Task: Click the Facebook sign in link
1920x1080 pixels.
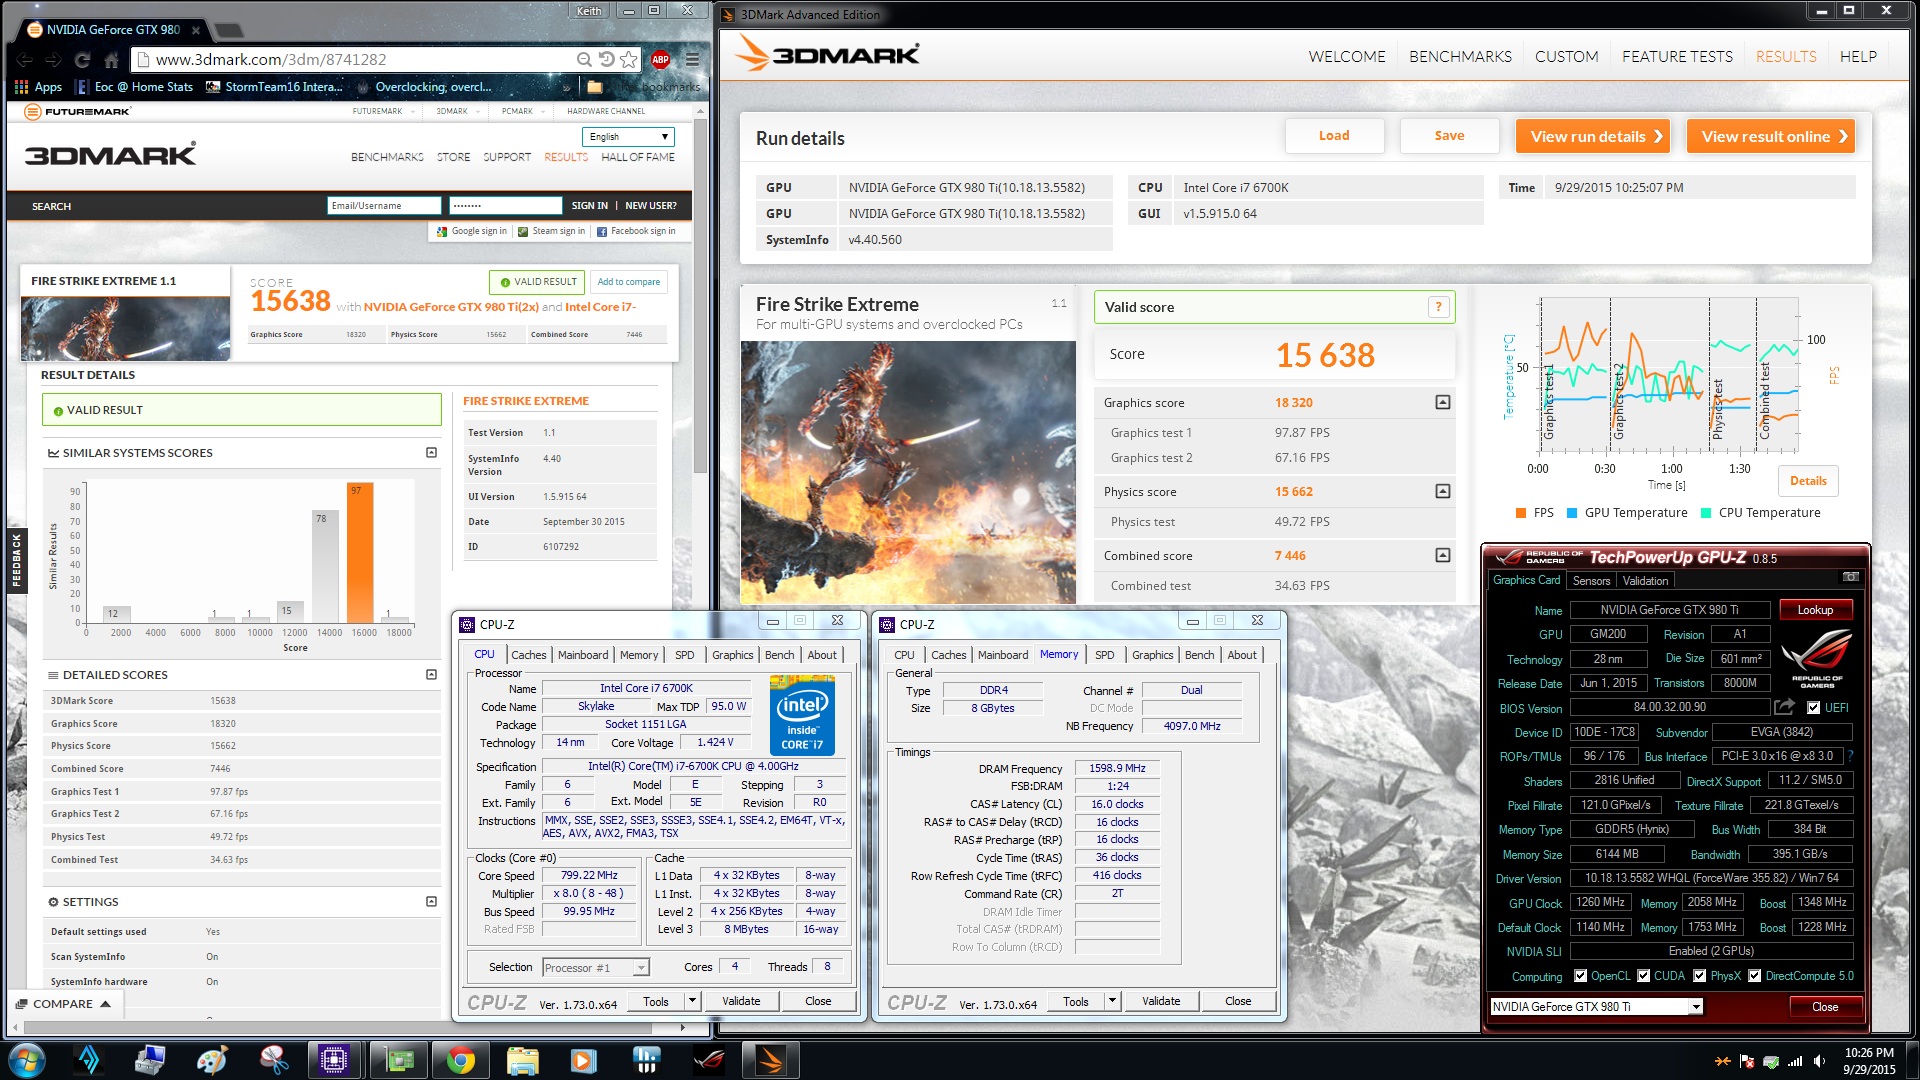Action: coord(636,231)
